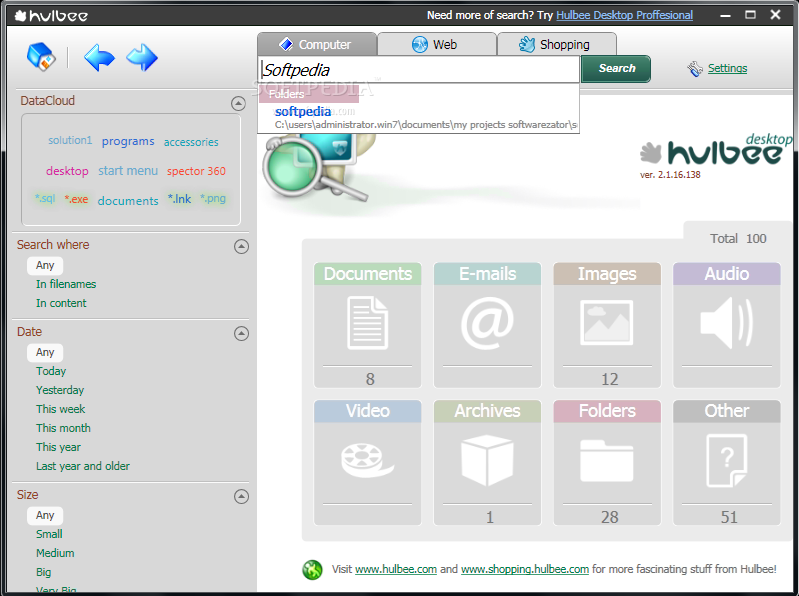Viewport: 799px width, 596px height.
Task: Filter size by Big
Action: 43,573
